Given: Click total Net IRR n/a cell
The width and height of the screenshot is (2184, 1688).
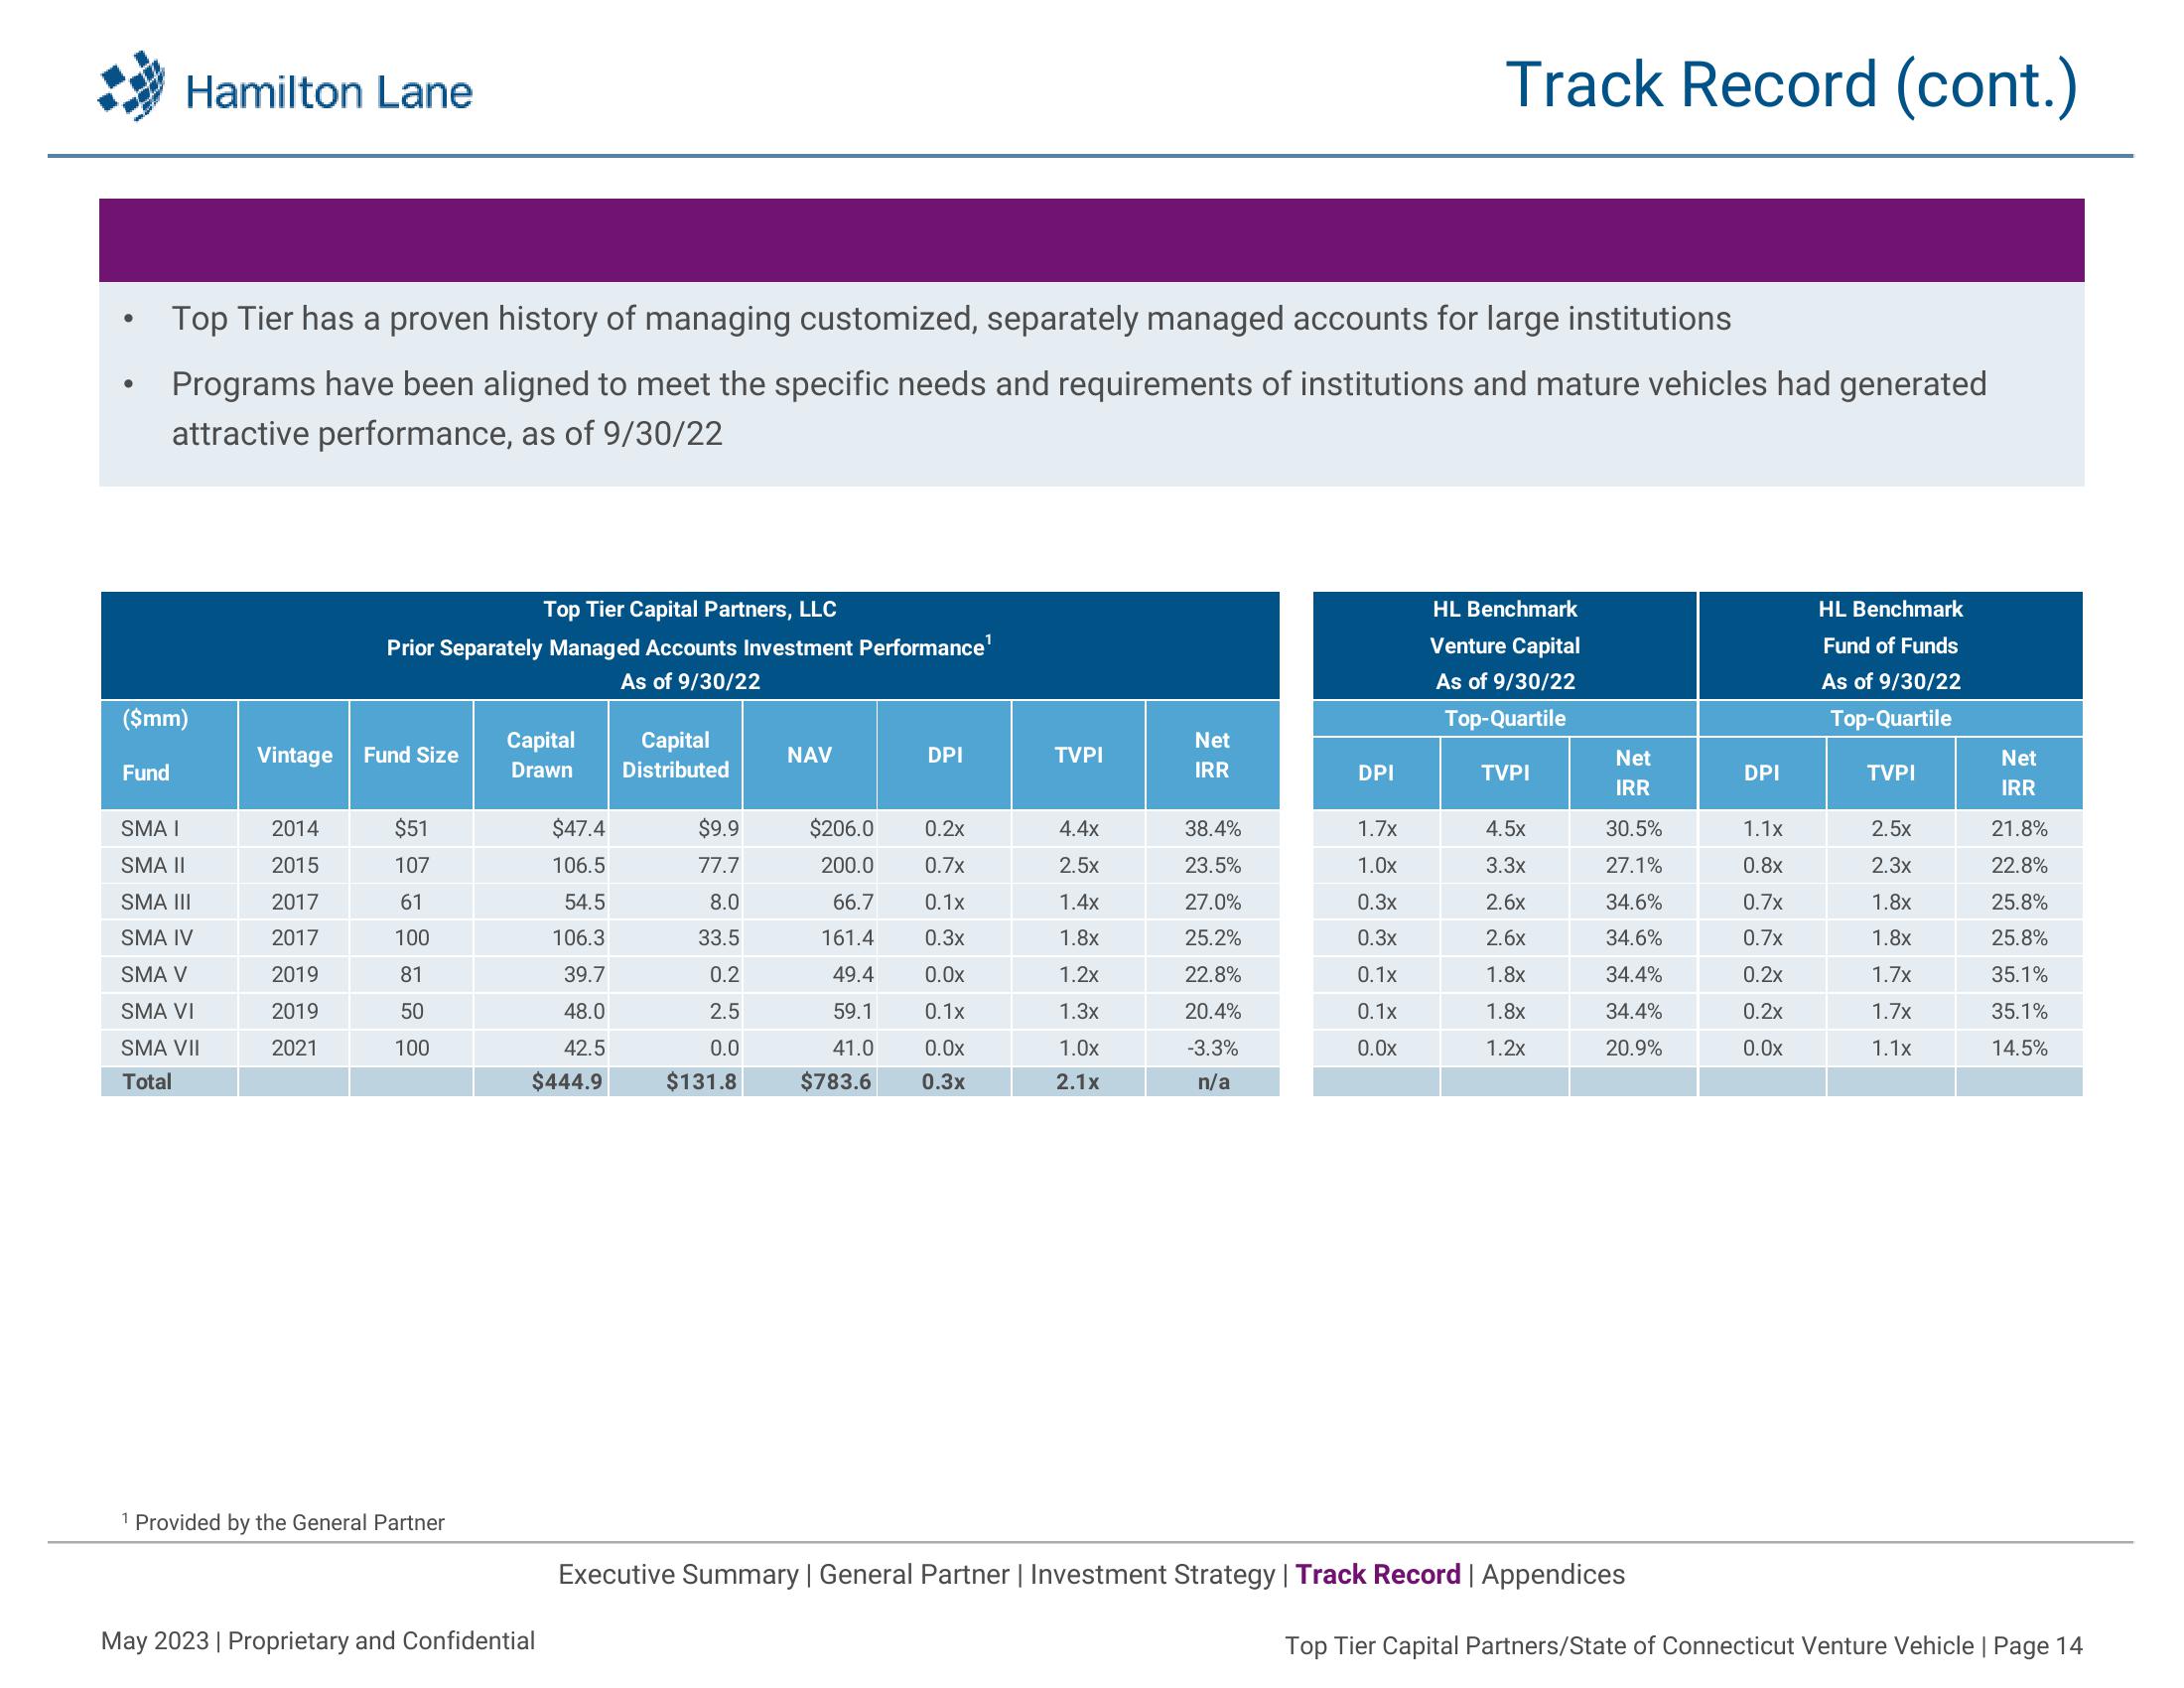Looking at the screenshot, I should coord(1213,1082).
